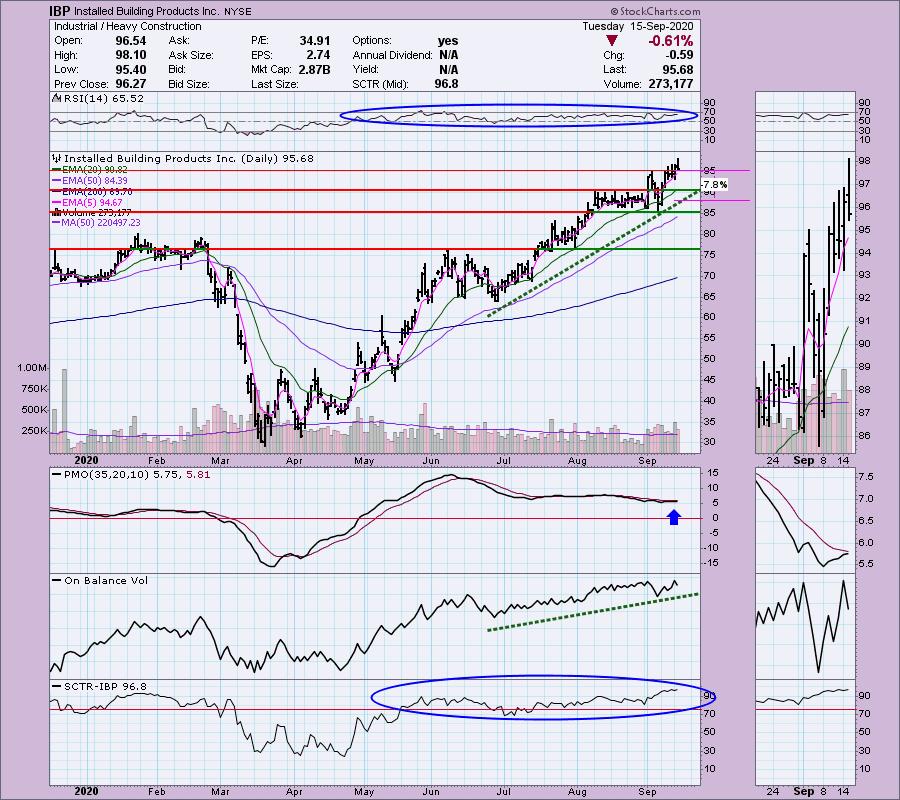Image resolution: width=900 pixels, height=800 pixels.
Task: Click the P/E value 34.91
Action: pyautogui.click(x=315, y=41)
